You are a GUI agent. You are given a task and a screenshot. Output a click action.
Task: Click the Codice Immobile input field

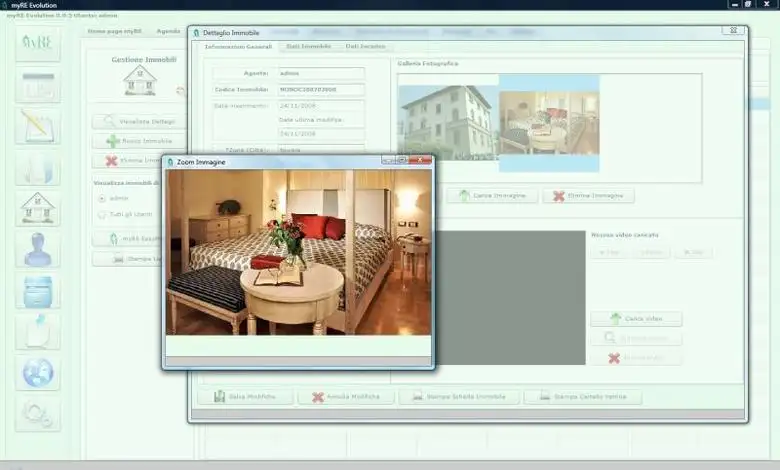[x=320, y=90]
